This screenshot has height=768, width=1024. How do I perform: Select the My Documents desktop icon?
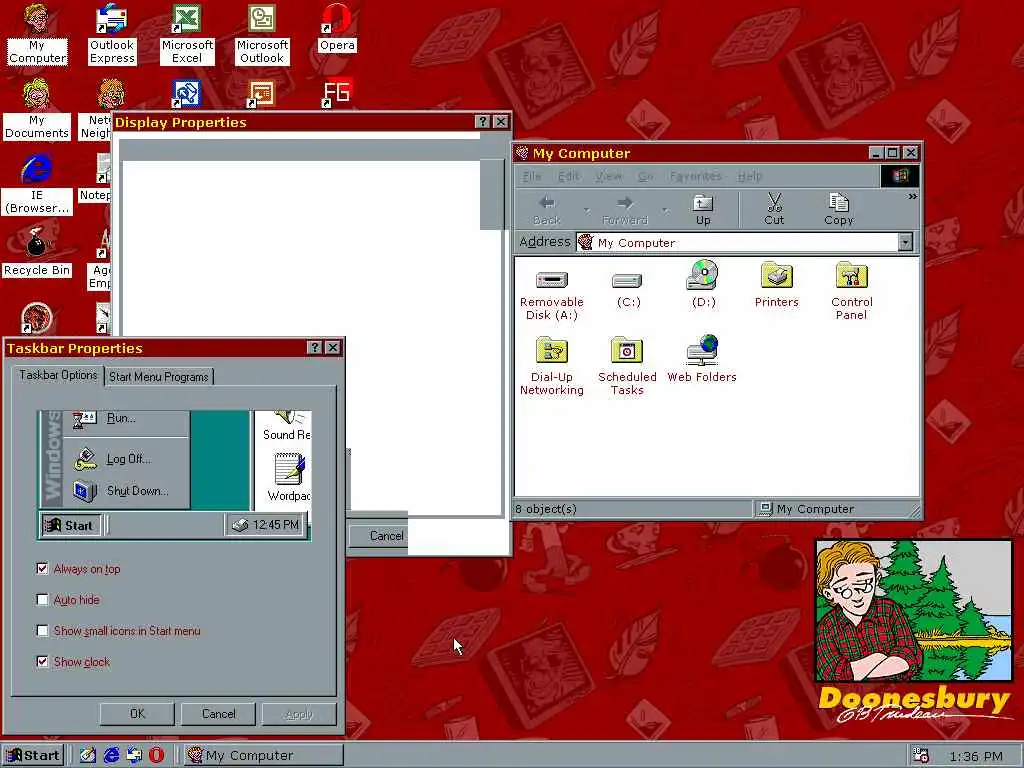tap(37, 109)
